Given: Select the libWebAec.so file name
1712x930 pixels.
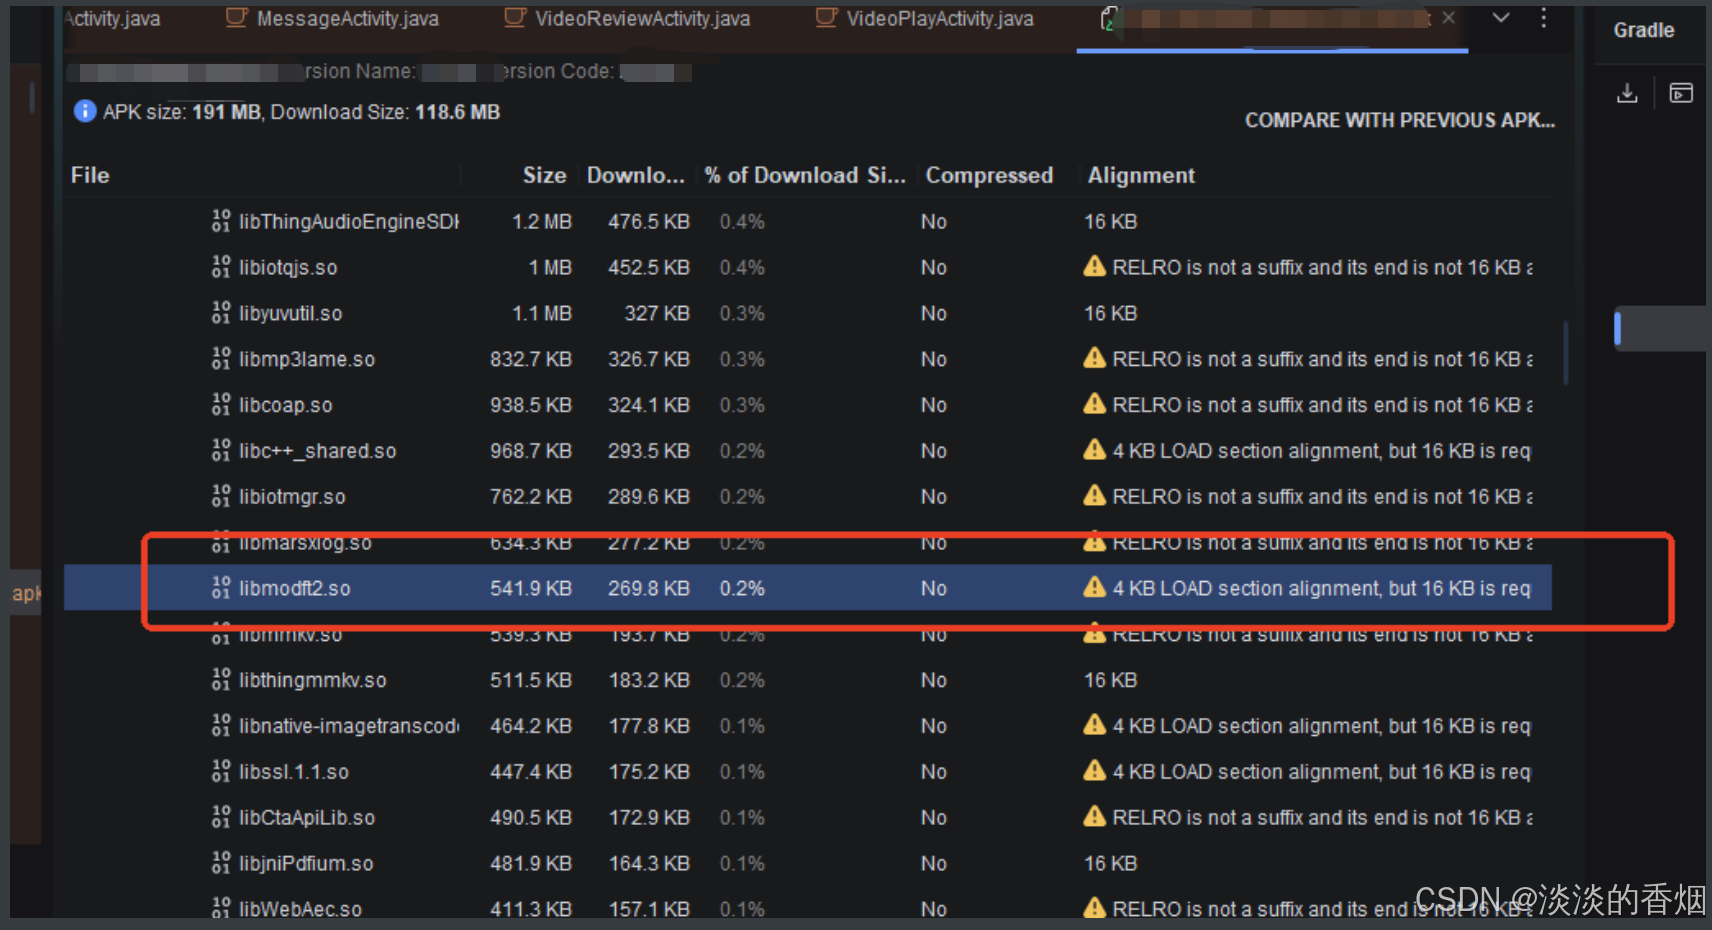Looking at the screenshot, I should click(300, 909).
